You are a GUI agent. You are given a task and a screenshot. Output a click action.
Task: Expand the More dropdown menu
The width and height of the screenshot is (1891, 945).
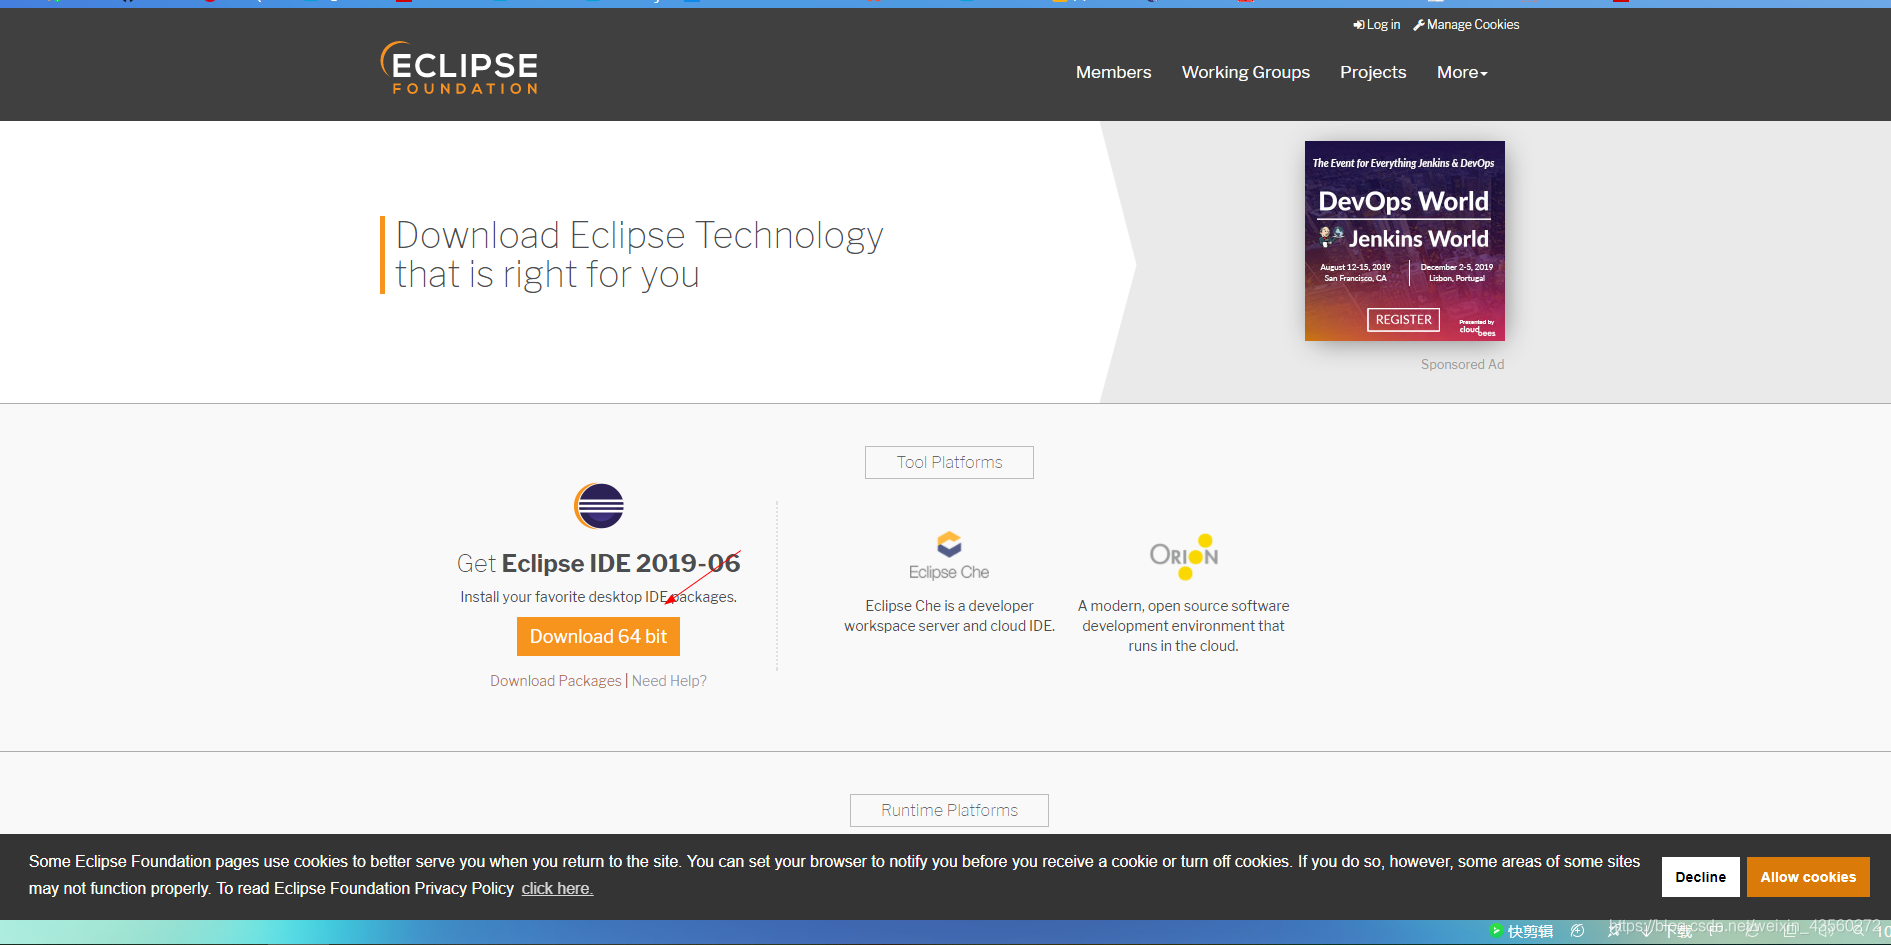1462,72
